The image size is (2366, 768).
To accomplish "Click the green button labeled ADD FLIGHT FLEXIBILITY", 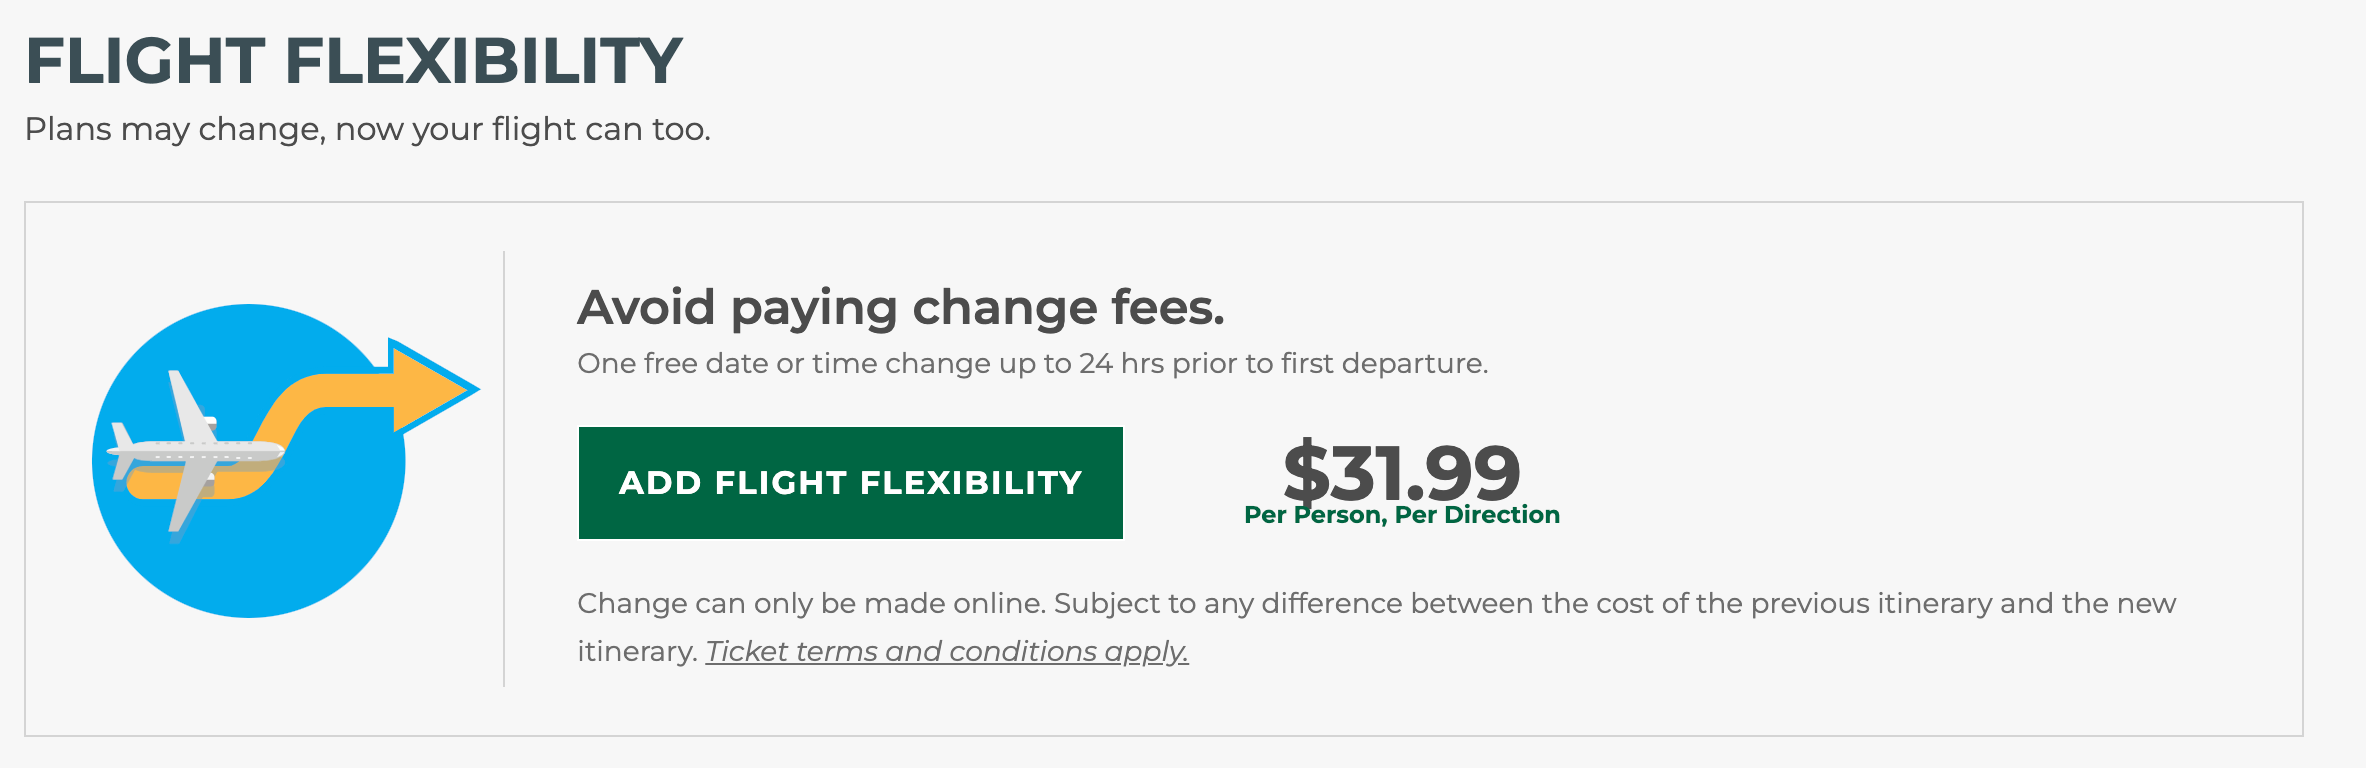I will click(852, 483).
